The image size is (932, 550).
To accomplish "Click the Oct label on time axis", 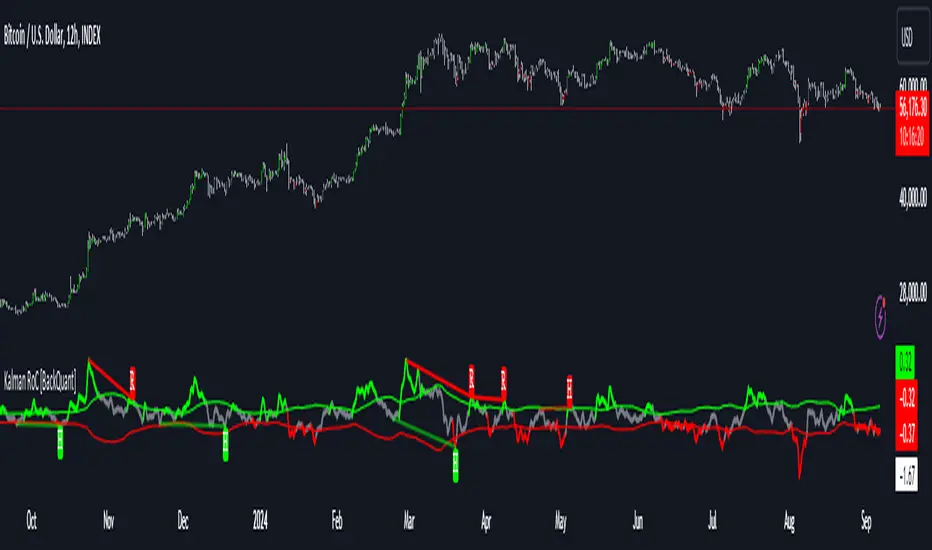I will click(32, 521).
